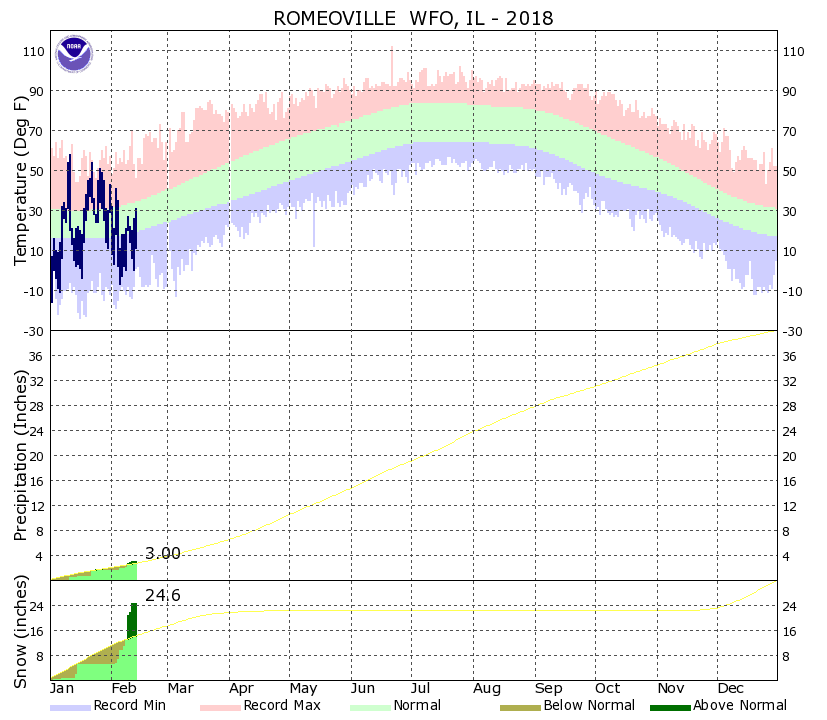Click the Record Max legend text

click(284, 706)
